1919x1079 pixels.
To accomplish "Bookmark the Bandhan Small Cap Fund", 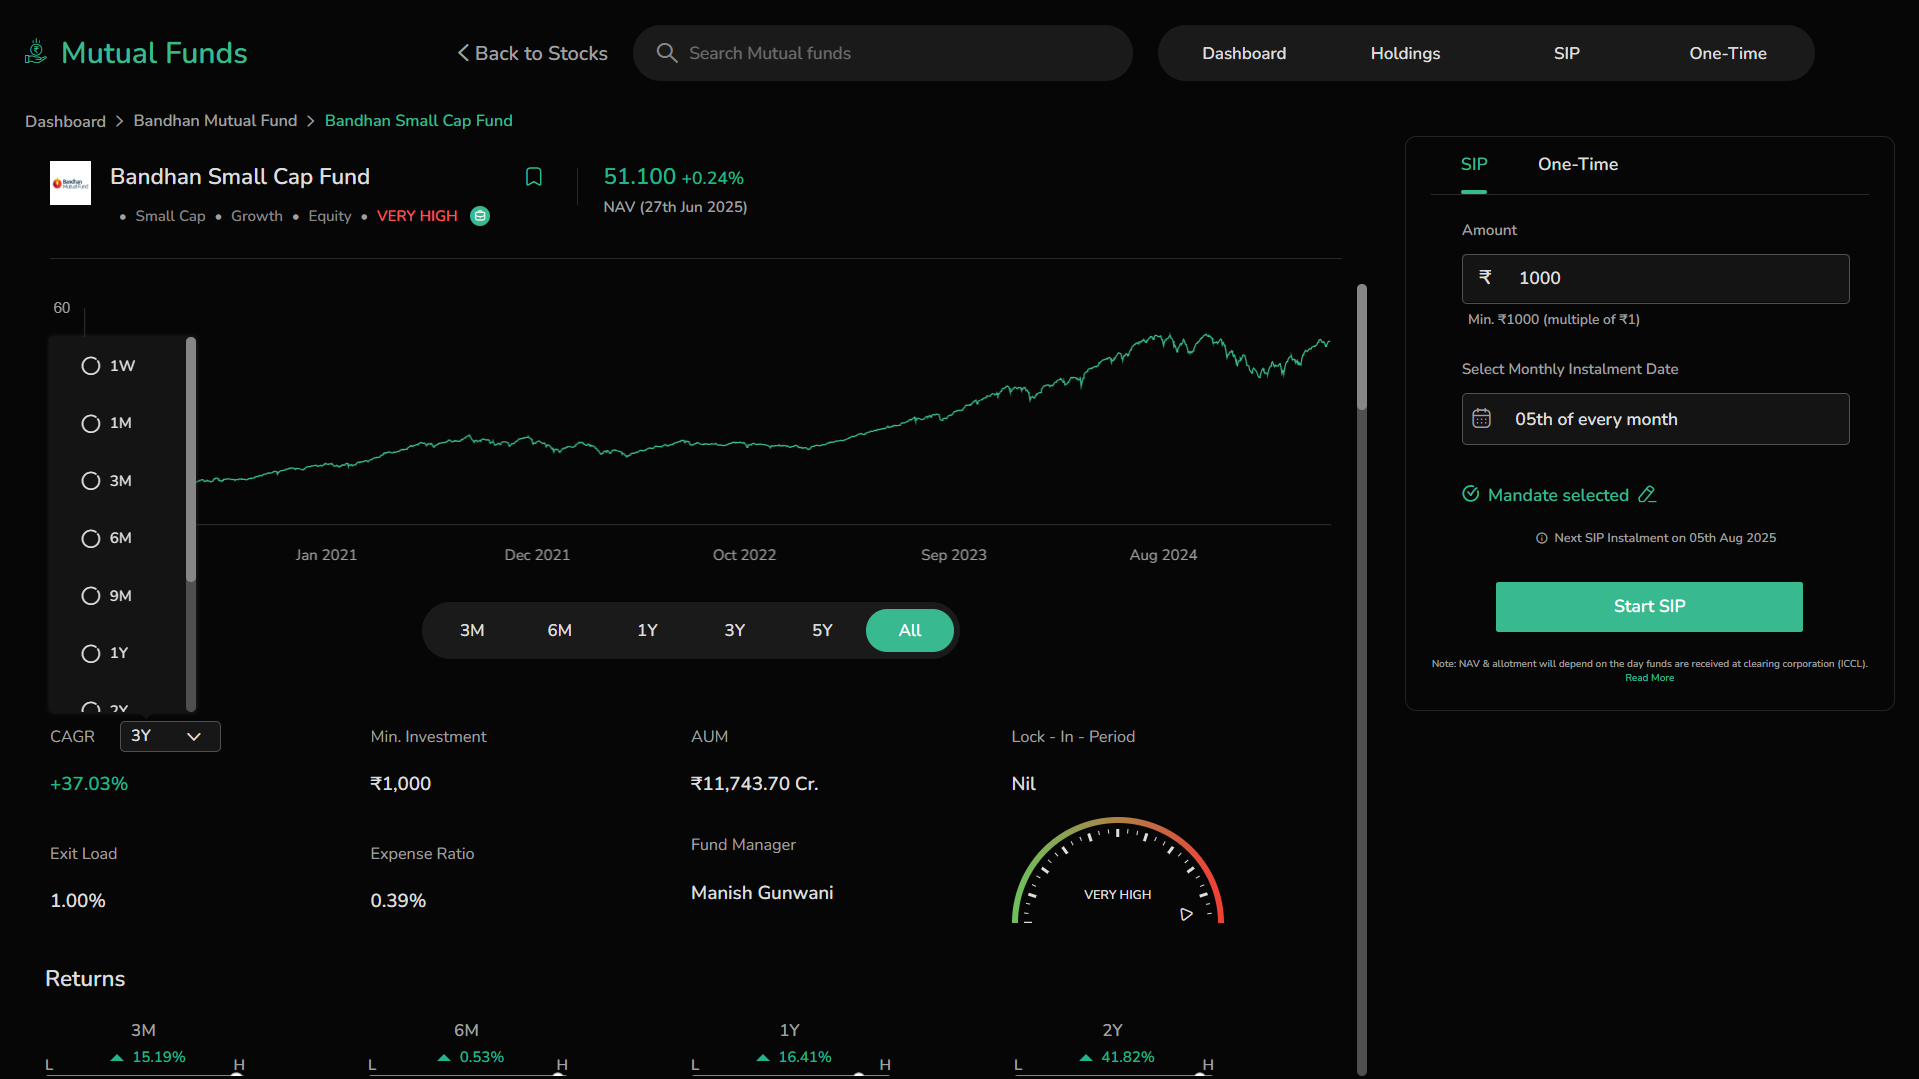I will pyautogui.click(x=534, y=177).
